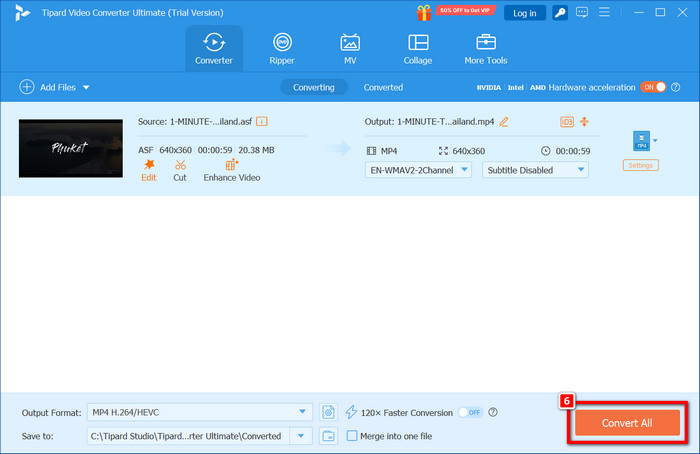
Task: Switch to the Collage tab
Action: point(418,49)
